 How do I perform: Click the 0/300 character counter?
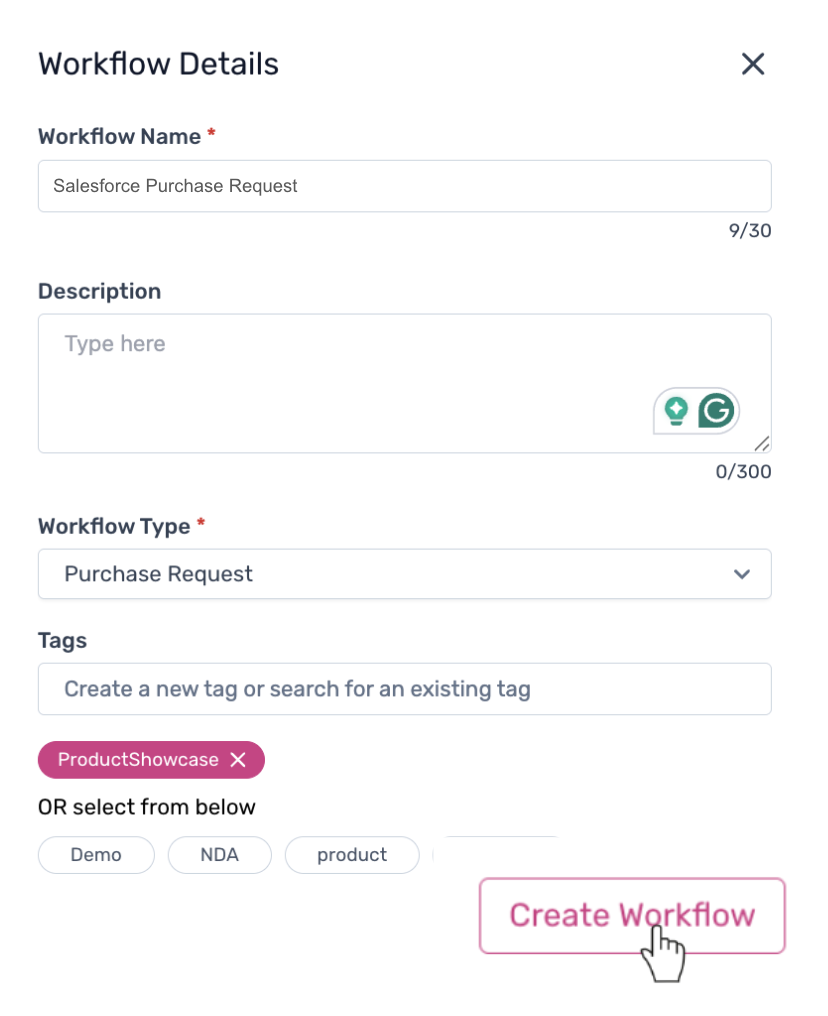(x=743, y=472)
